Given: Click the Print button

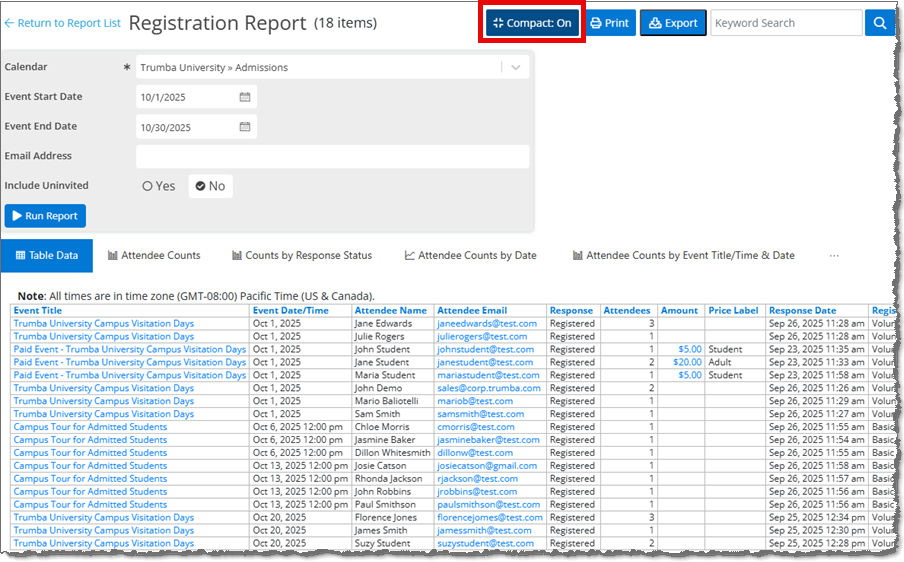Looking at the screenshot, I should (610, 23).
